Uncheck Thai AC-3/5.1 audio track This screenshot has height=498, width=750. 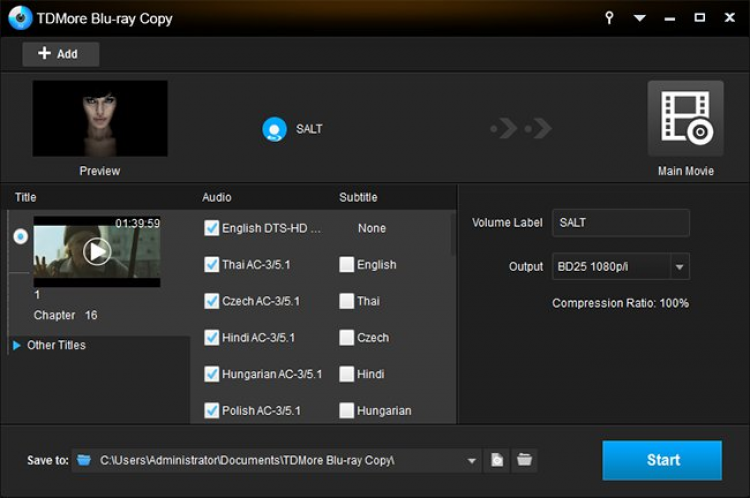211,264
